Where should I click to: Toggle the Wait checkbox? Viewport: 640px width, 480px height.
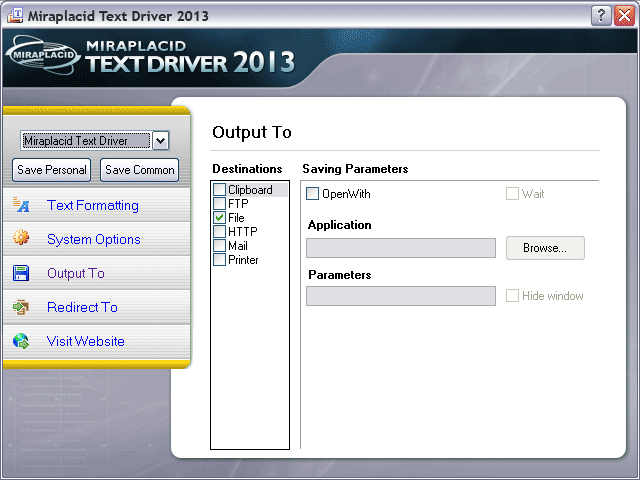click(x=512, y=193)
